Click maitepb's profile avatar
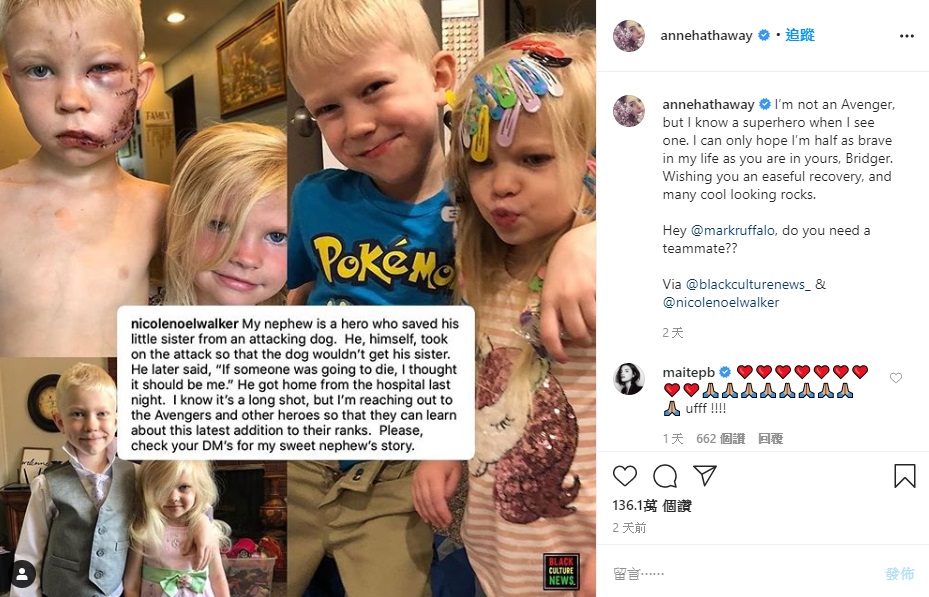 (x=629, y=378)
